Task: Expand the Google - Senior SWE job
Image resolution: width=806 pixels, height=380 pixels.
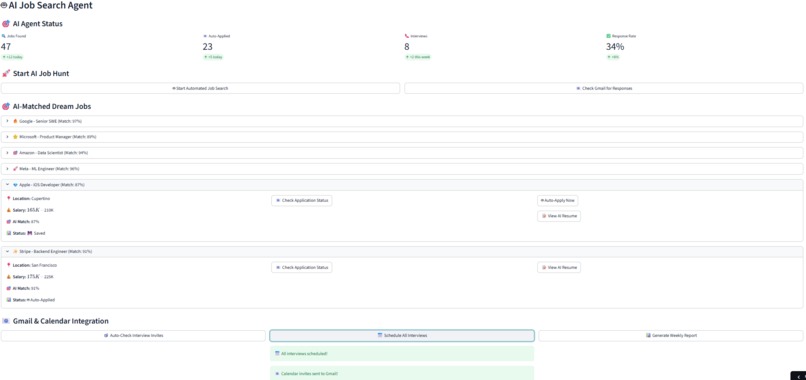Action: 402,121
